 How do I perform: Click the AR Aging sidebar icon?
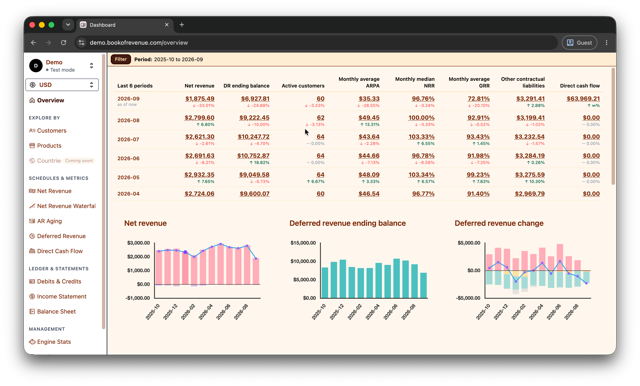[32, 221]
